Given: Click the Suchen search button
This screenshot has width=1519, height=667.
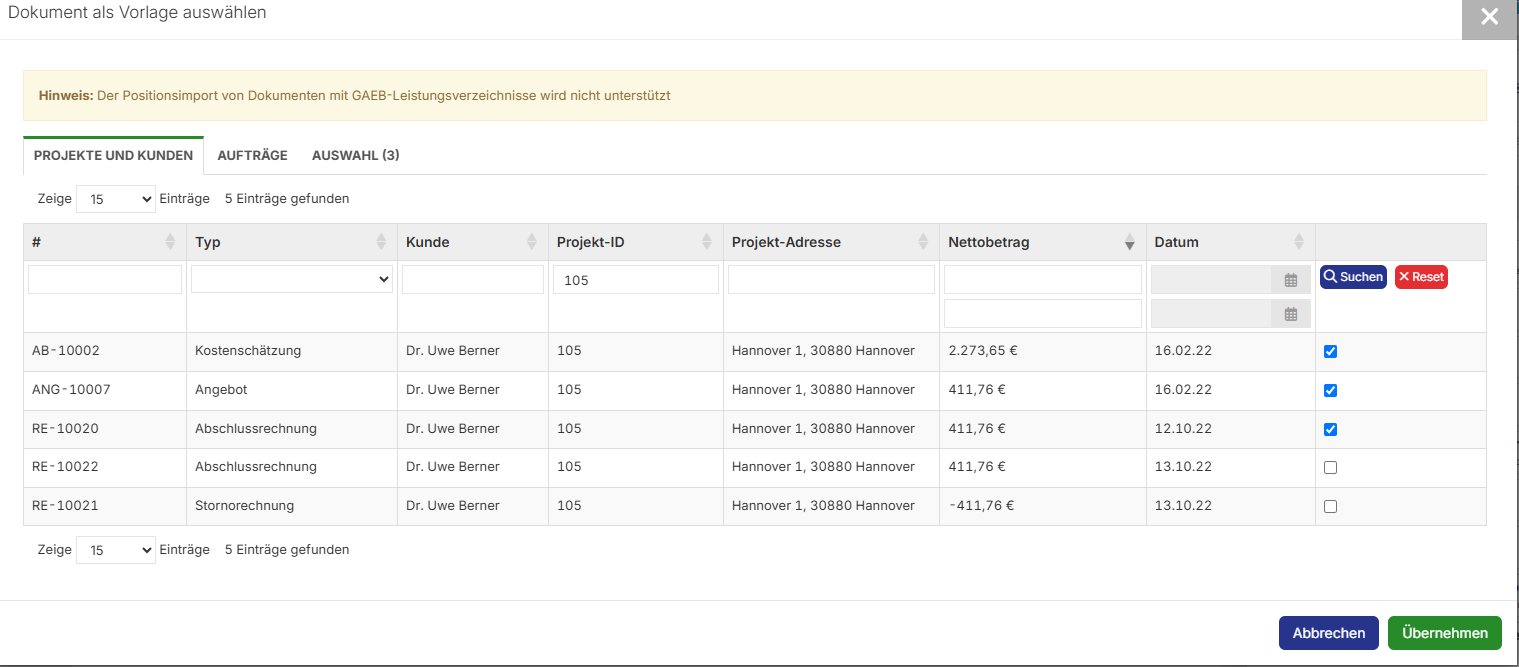Looking at the screenshot, I should [x=1353, y=277].
